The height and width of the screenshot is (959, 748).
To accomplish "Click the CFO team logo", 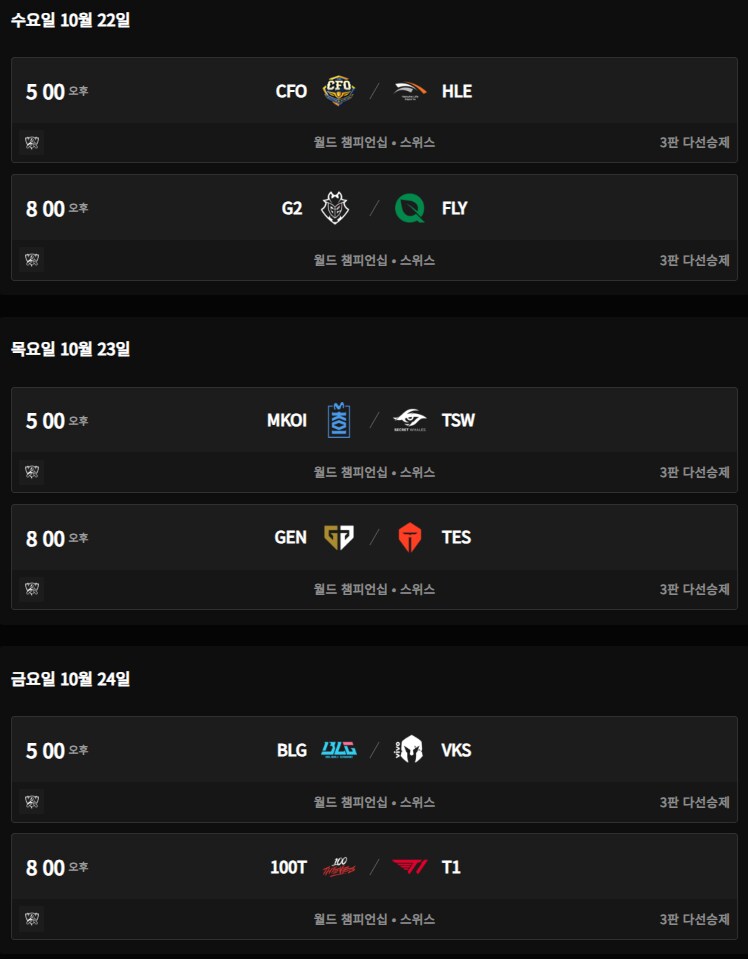I will (338, 91).
